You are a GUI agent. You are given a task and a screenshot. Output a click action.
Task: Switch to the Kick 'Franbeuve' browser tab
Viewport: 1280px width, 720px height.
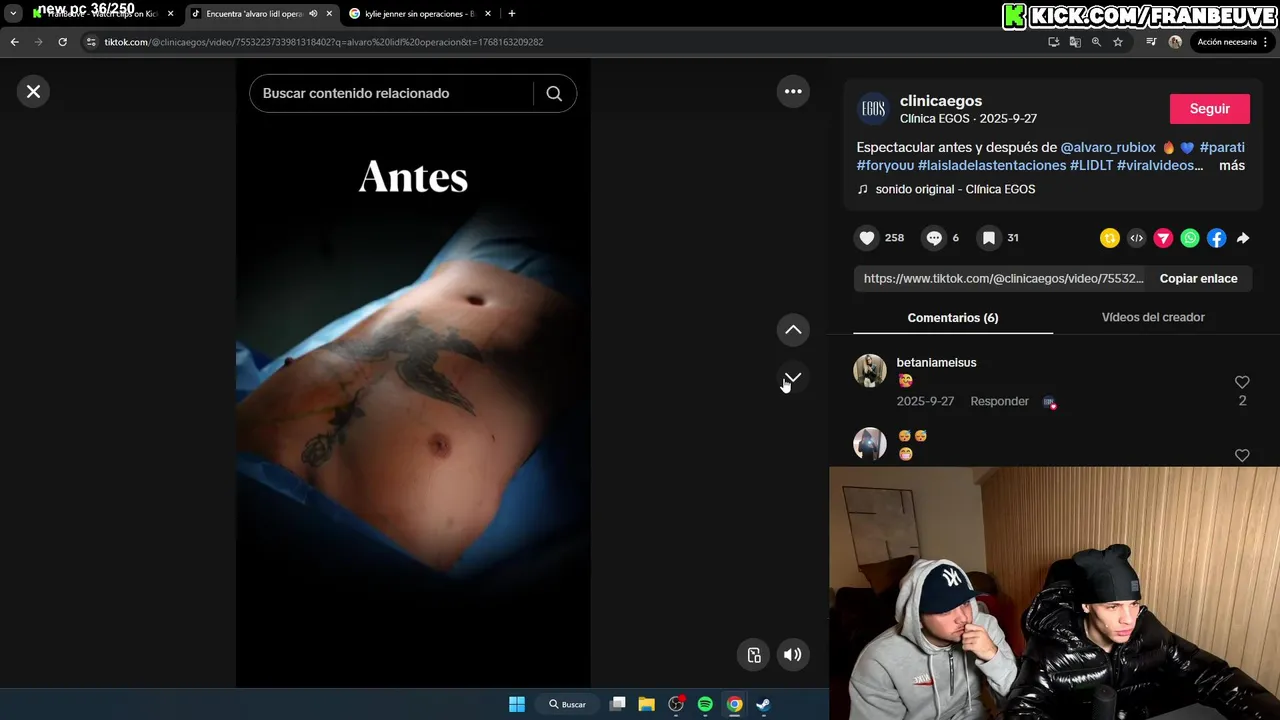pyautogui.click(x=104, y=14)
